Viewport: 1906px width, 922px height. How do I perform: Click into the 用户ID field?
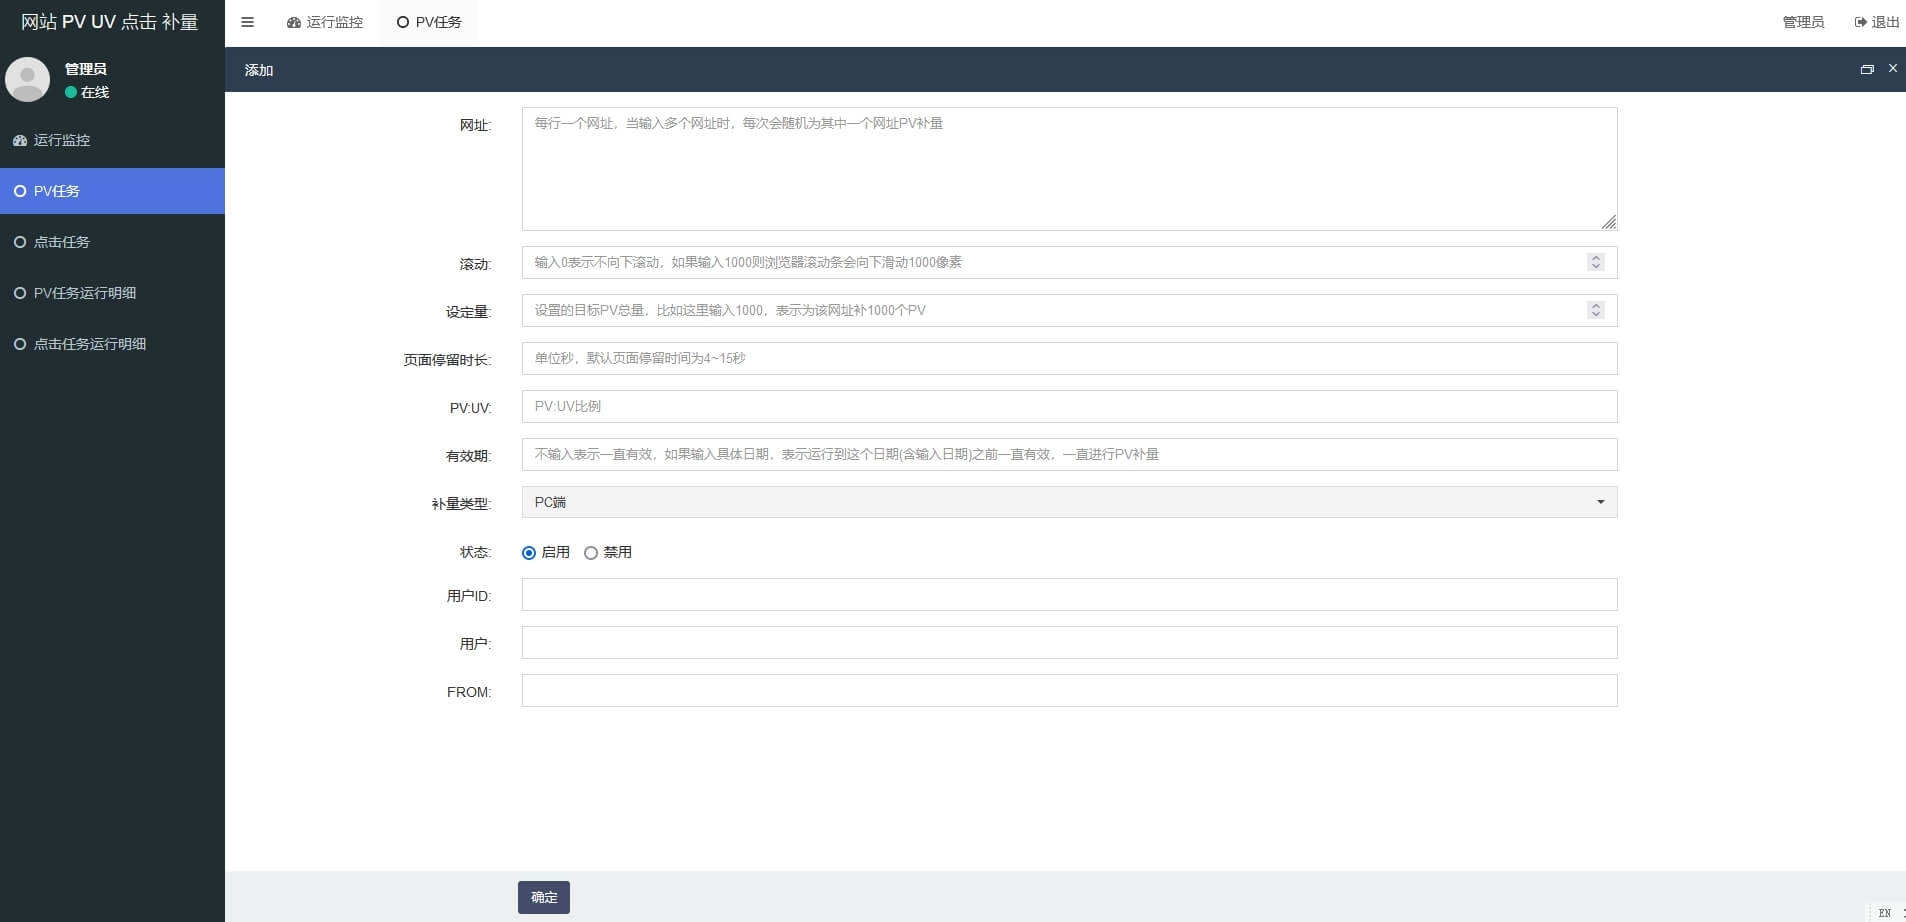coord(1069,594)
